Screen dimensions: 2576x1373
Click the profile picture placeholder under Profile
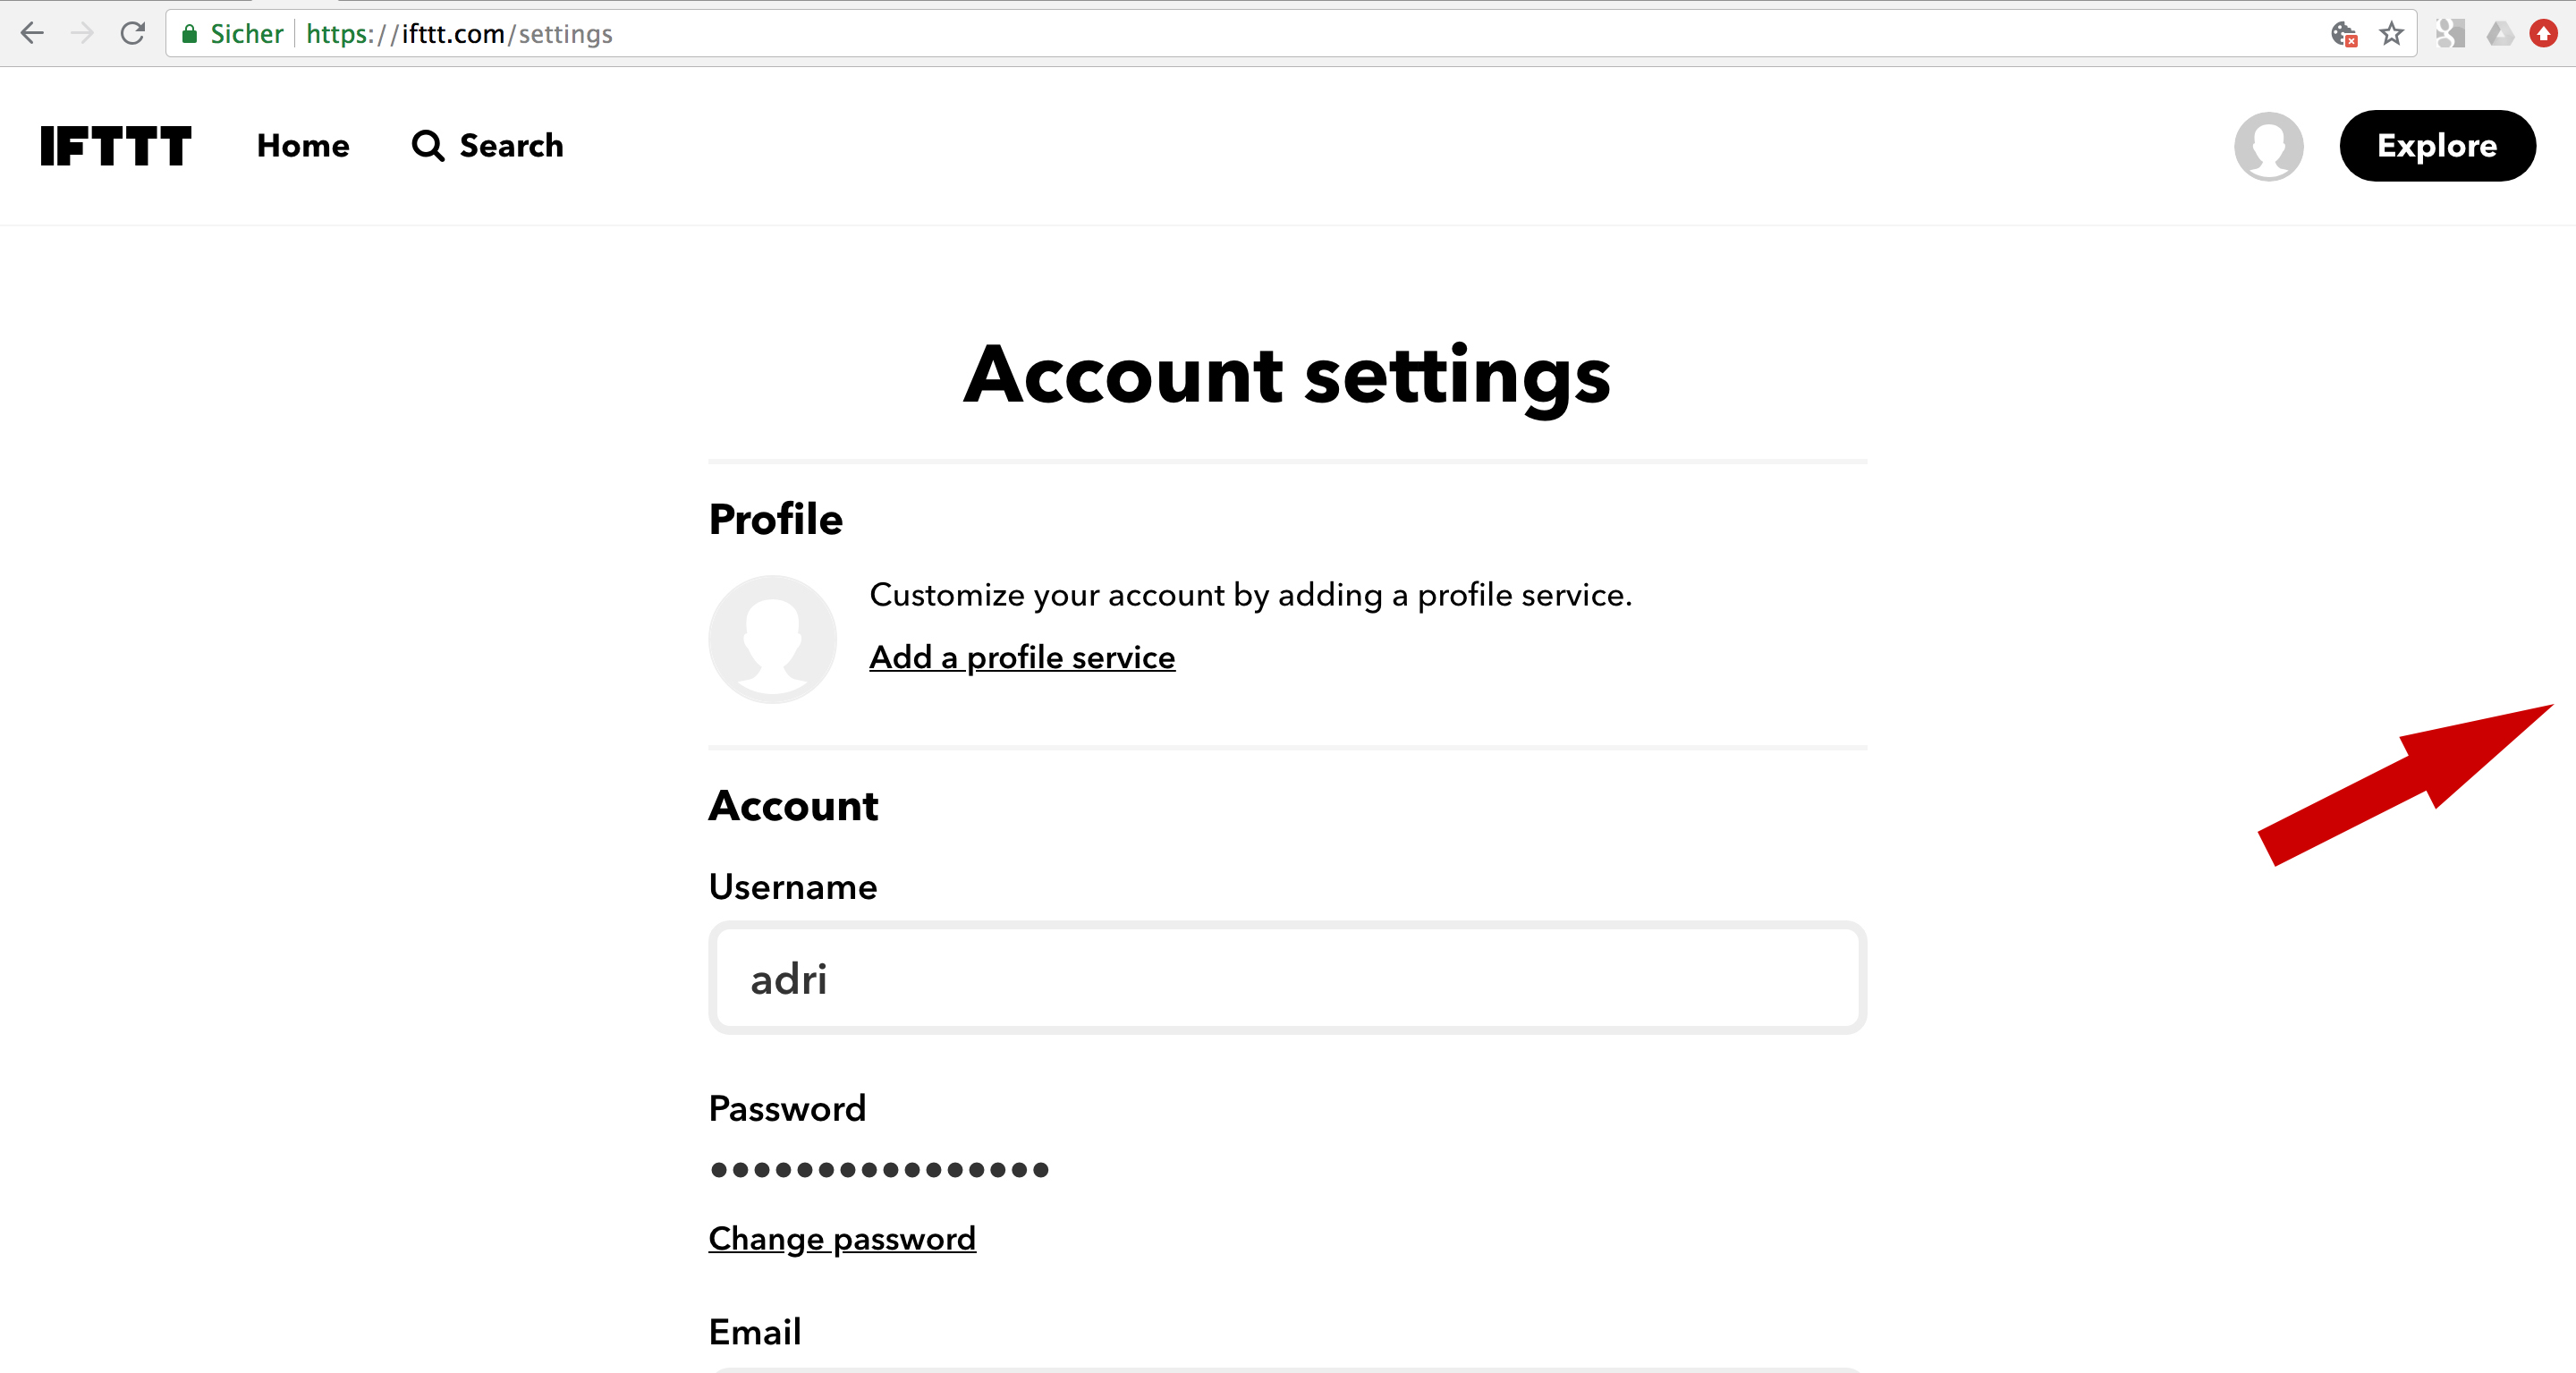click(x=772, y=639)
